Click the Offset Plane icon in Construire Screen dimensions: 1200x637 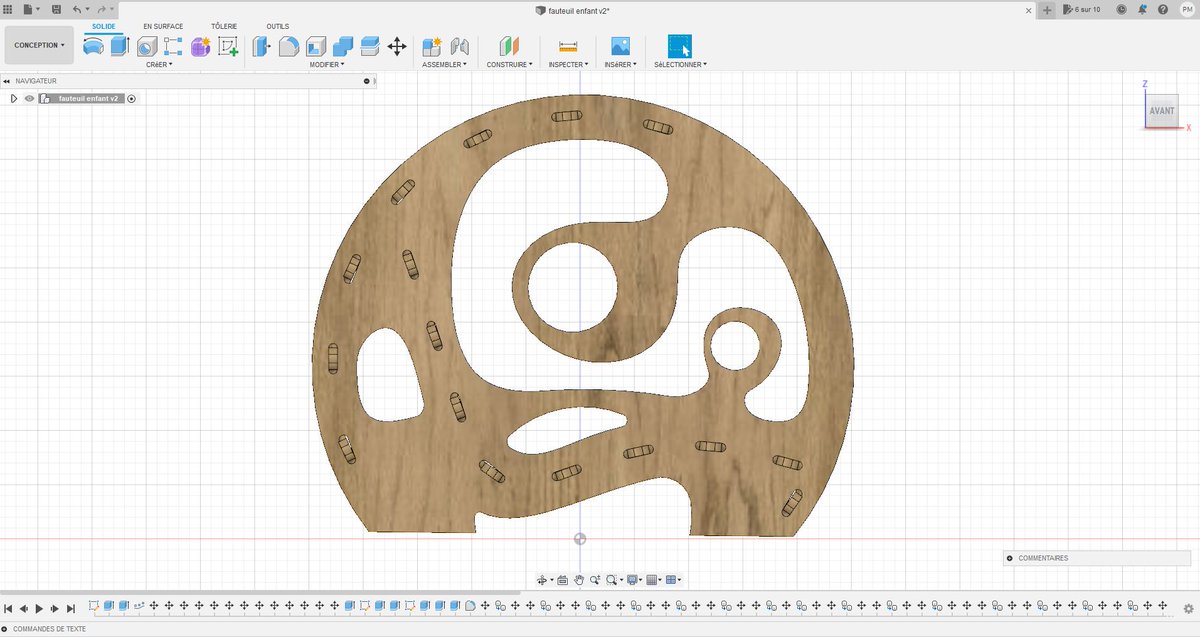coord(510,46)
